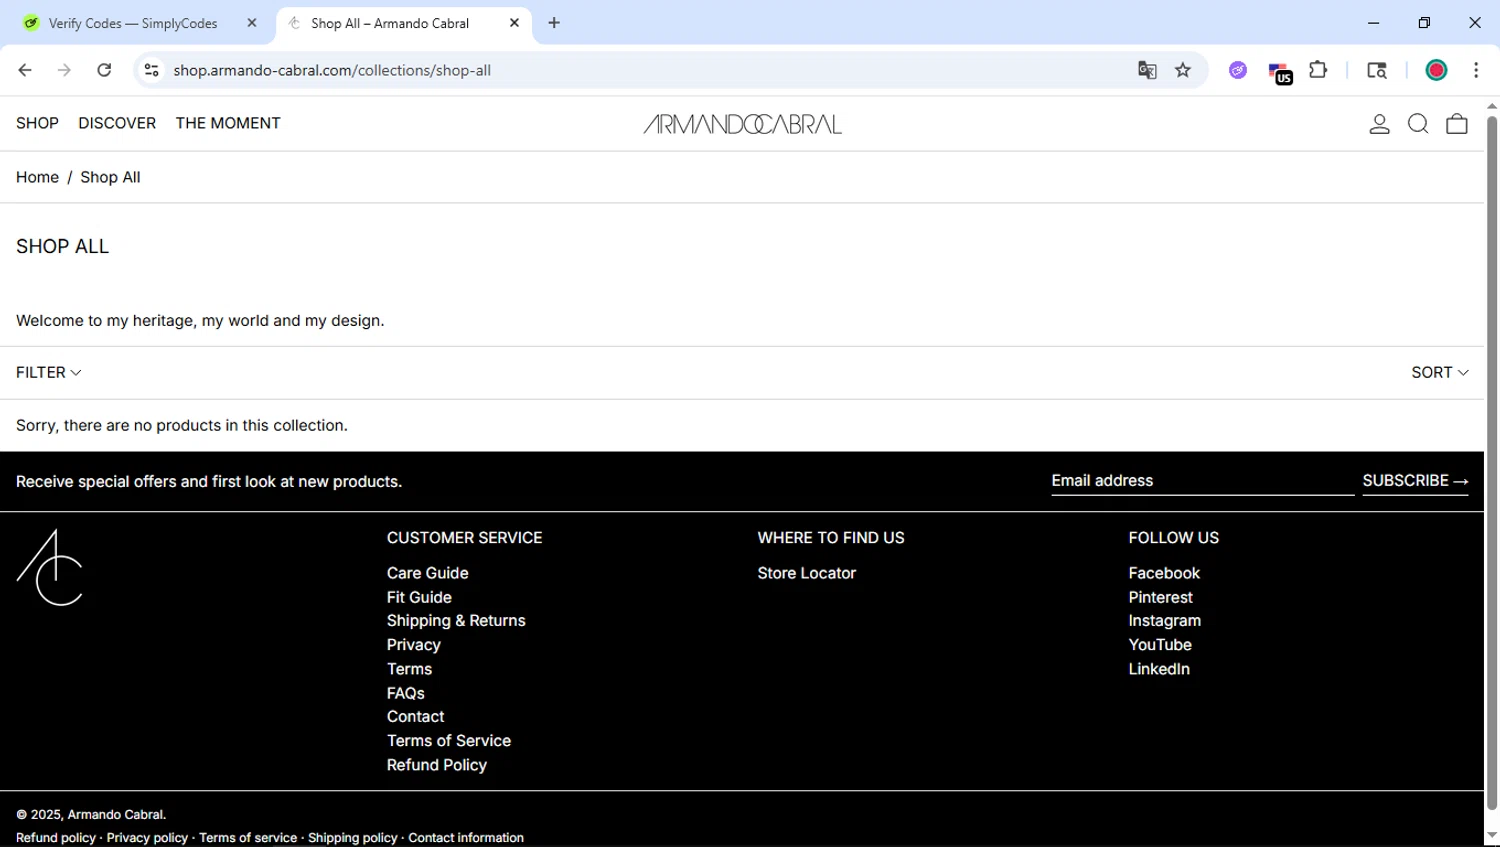Open the account login icon
Viewport: 1500px width, 847px height.
point(1379,124)
